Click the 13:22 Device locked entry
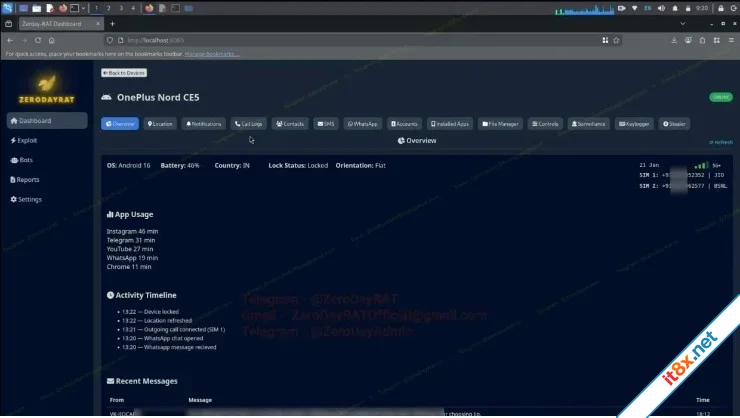Screen dimensions: 740x418 (150, 312)
